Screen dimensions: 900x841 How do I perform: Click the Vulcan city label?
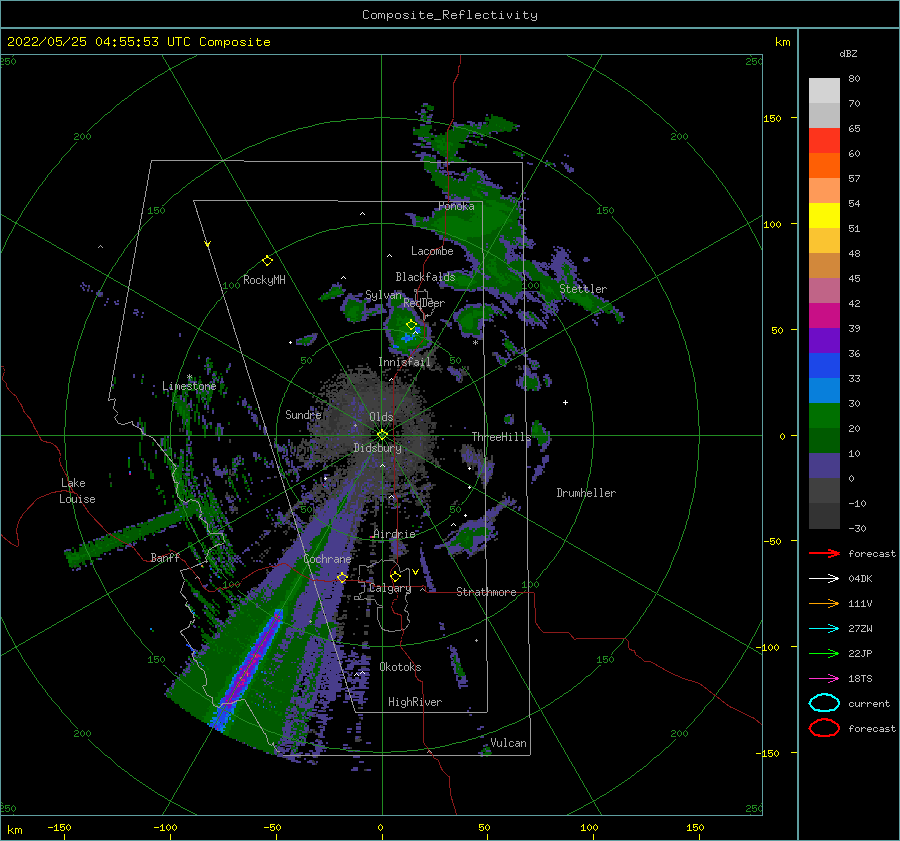coord(508,743)
